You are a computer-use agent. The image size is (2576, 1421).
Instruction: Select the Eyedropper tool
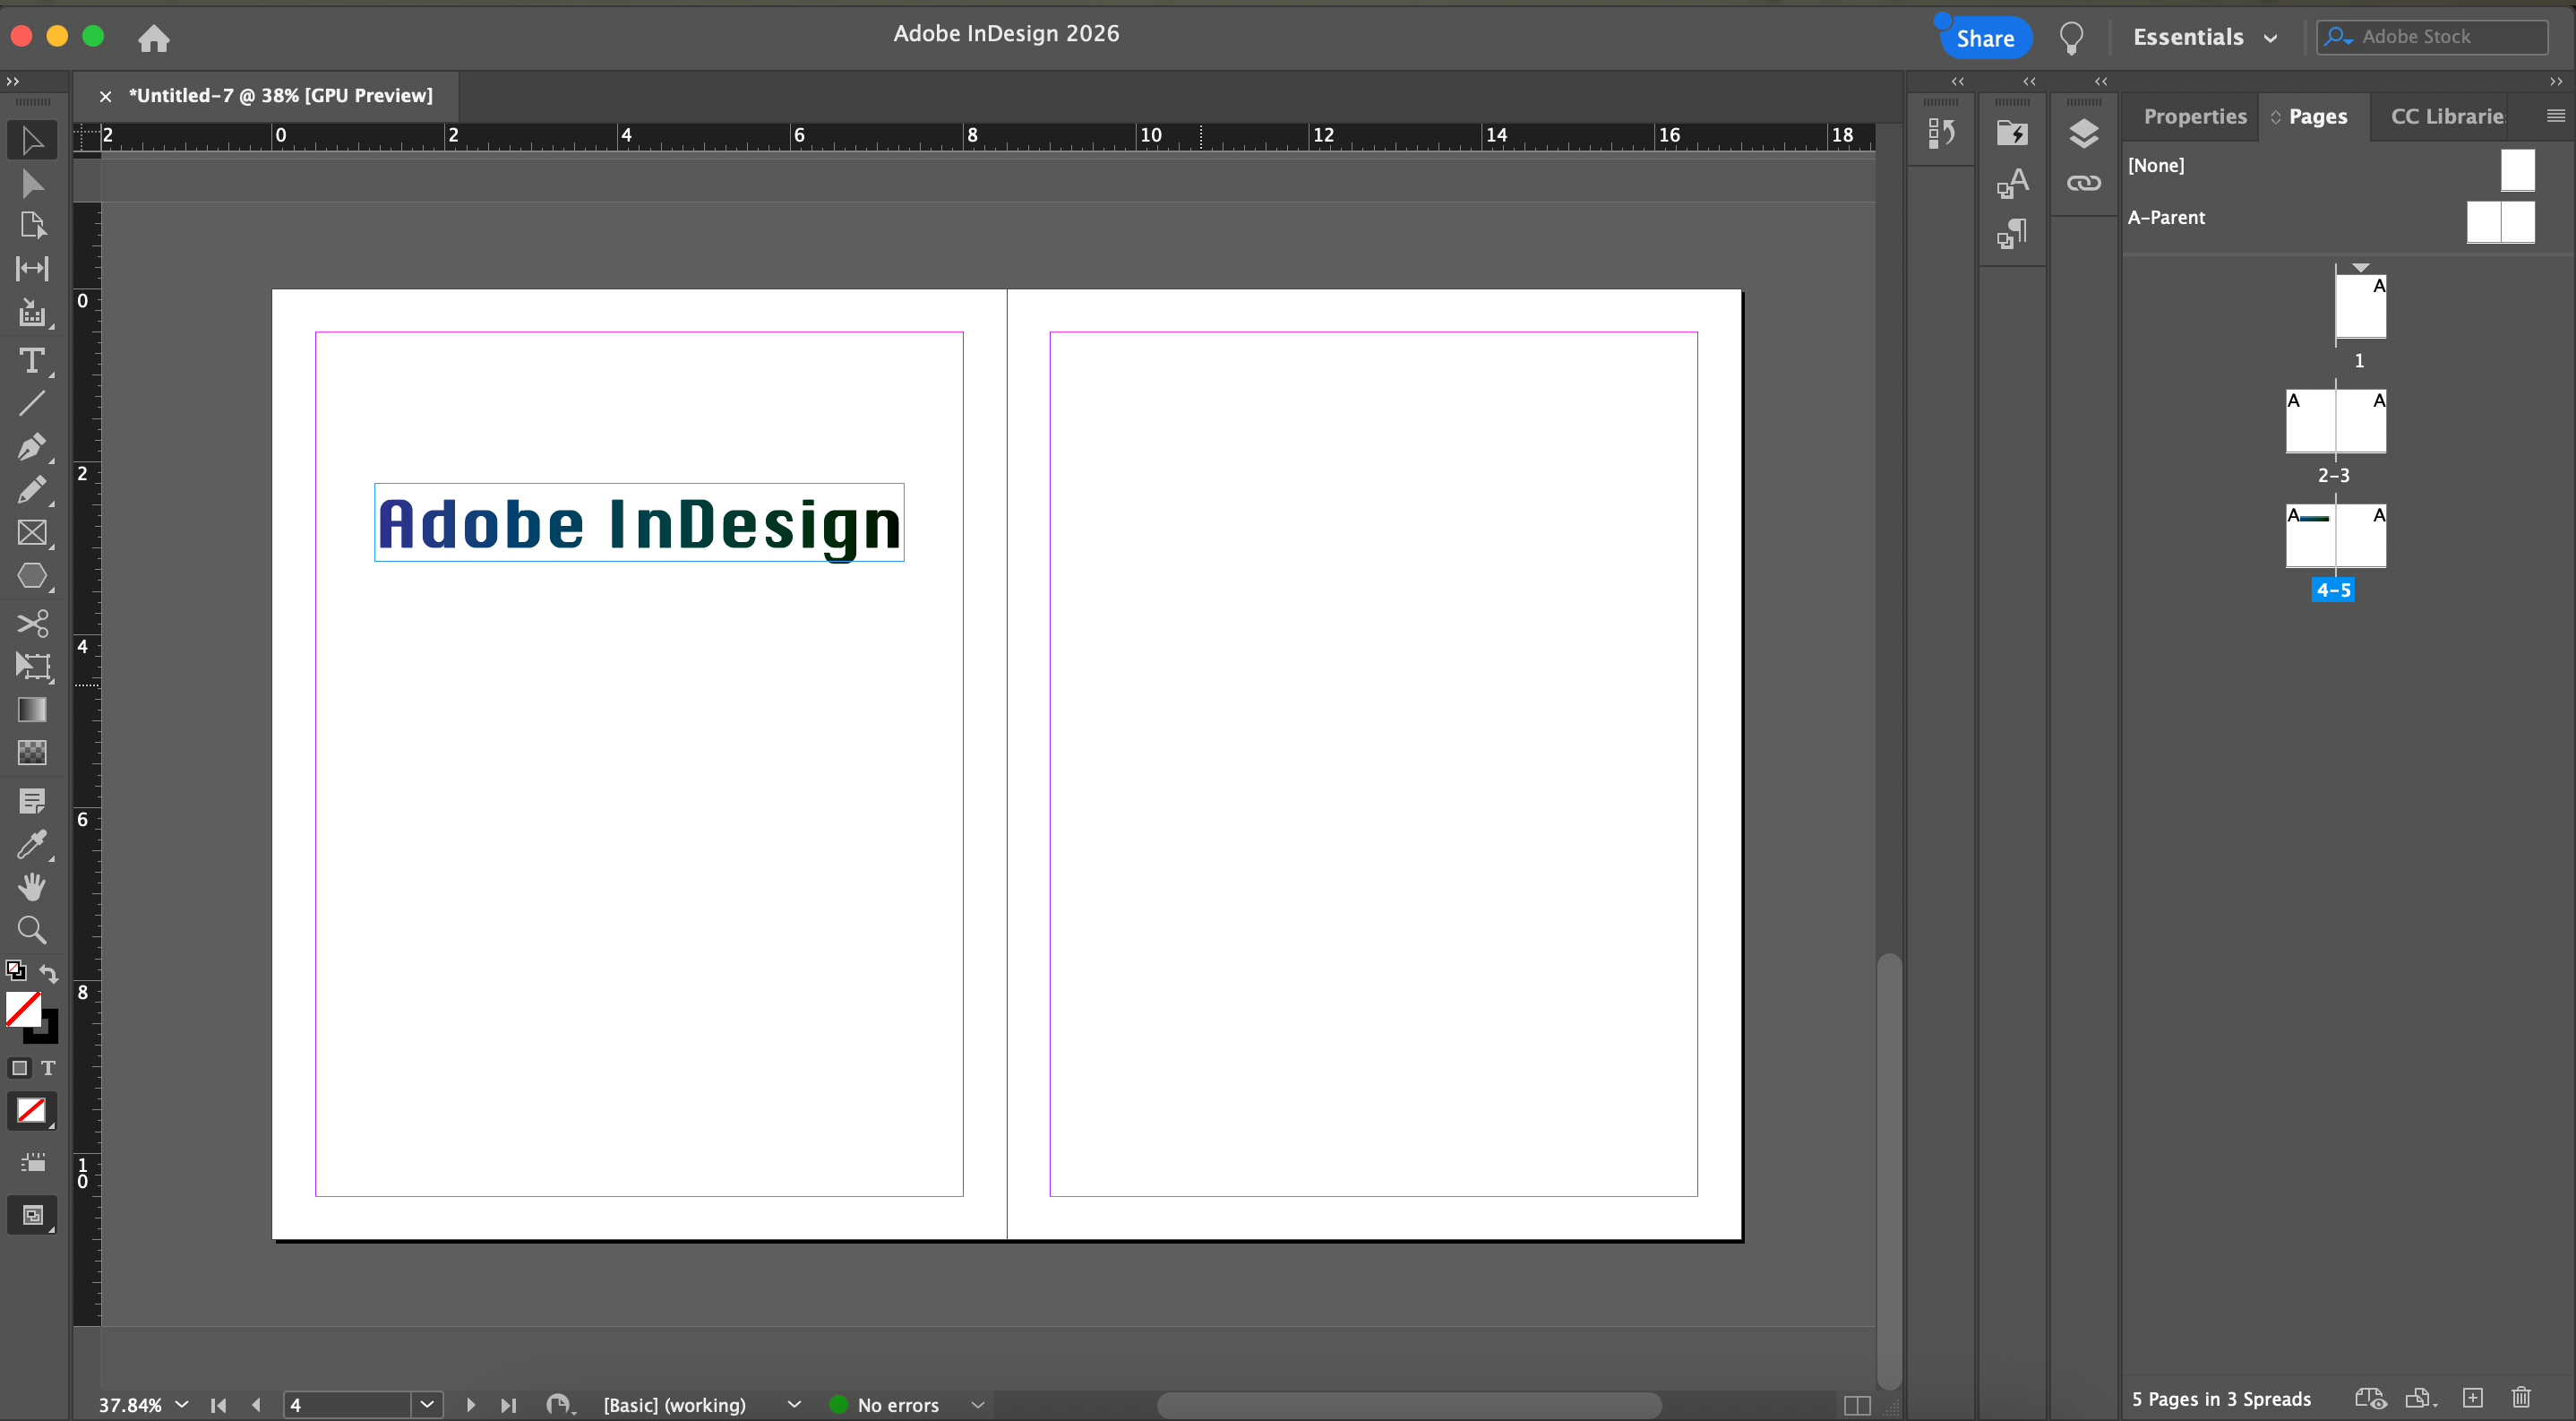[x=32, y=845]
